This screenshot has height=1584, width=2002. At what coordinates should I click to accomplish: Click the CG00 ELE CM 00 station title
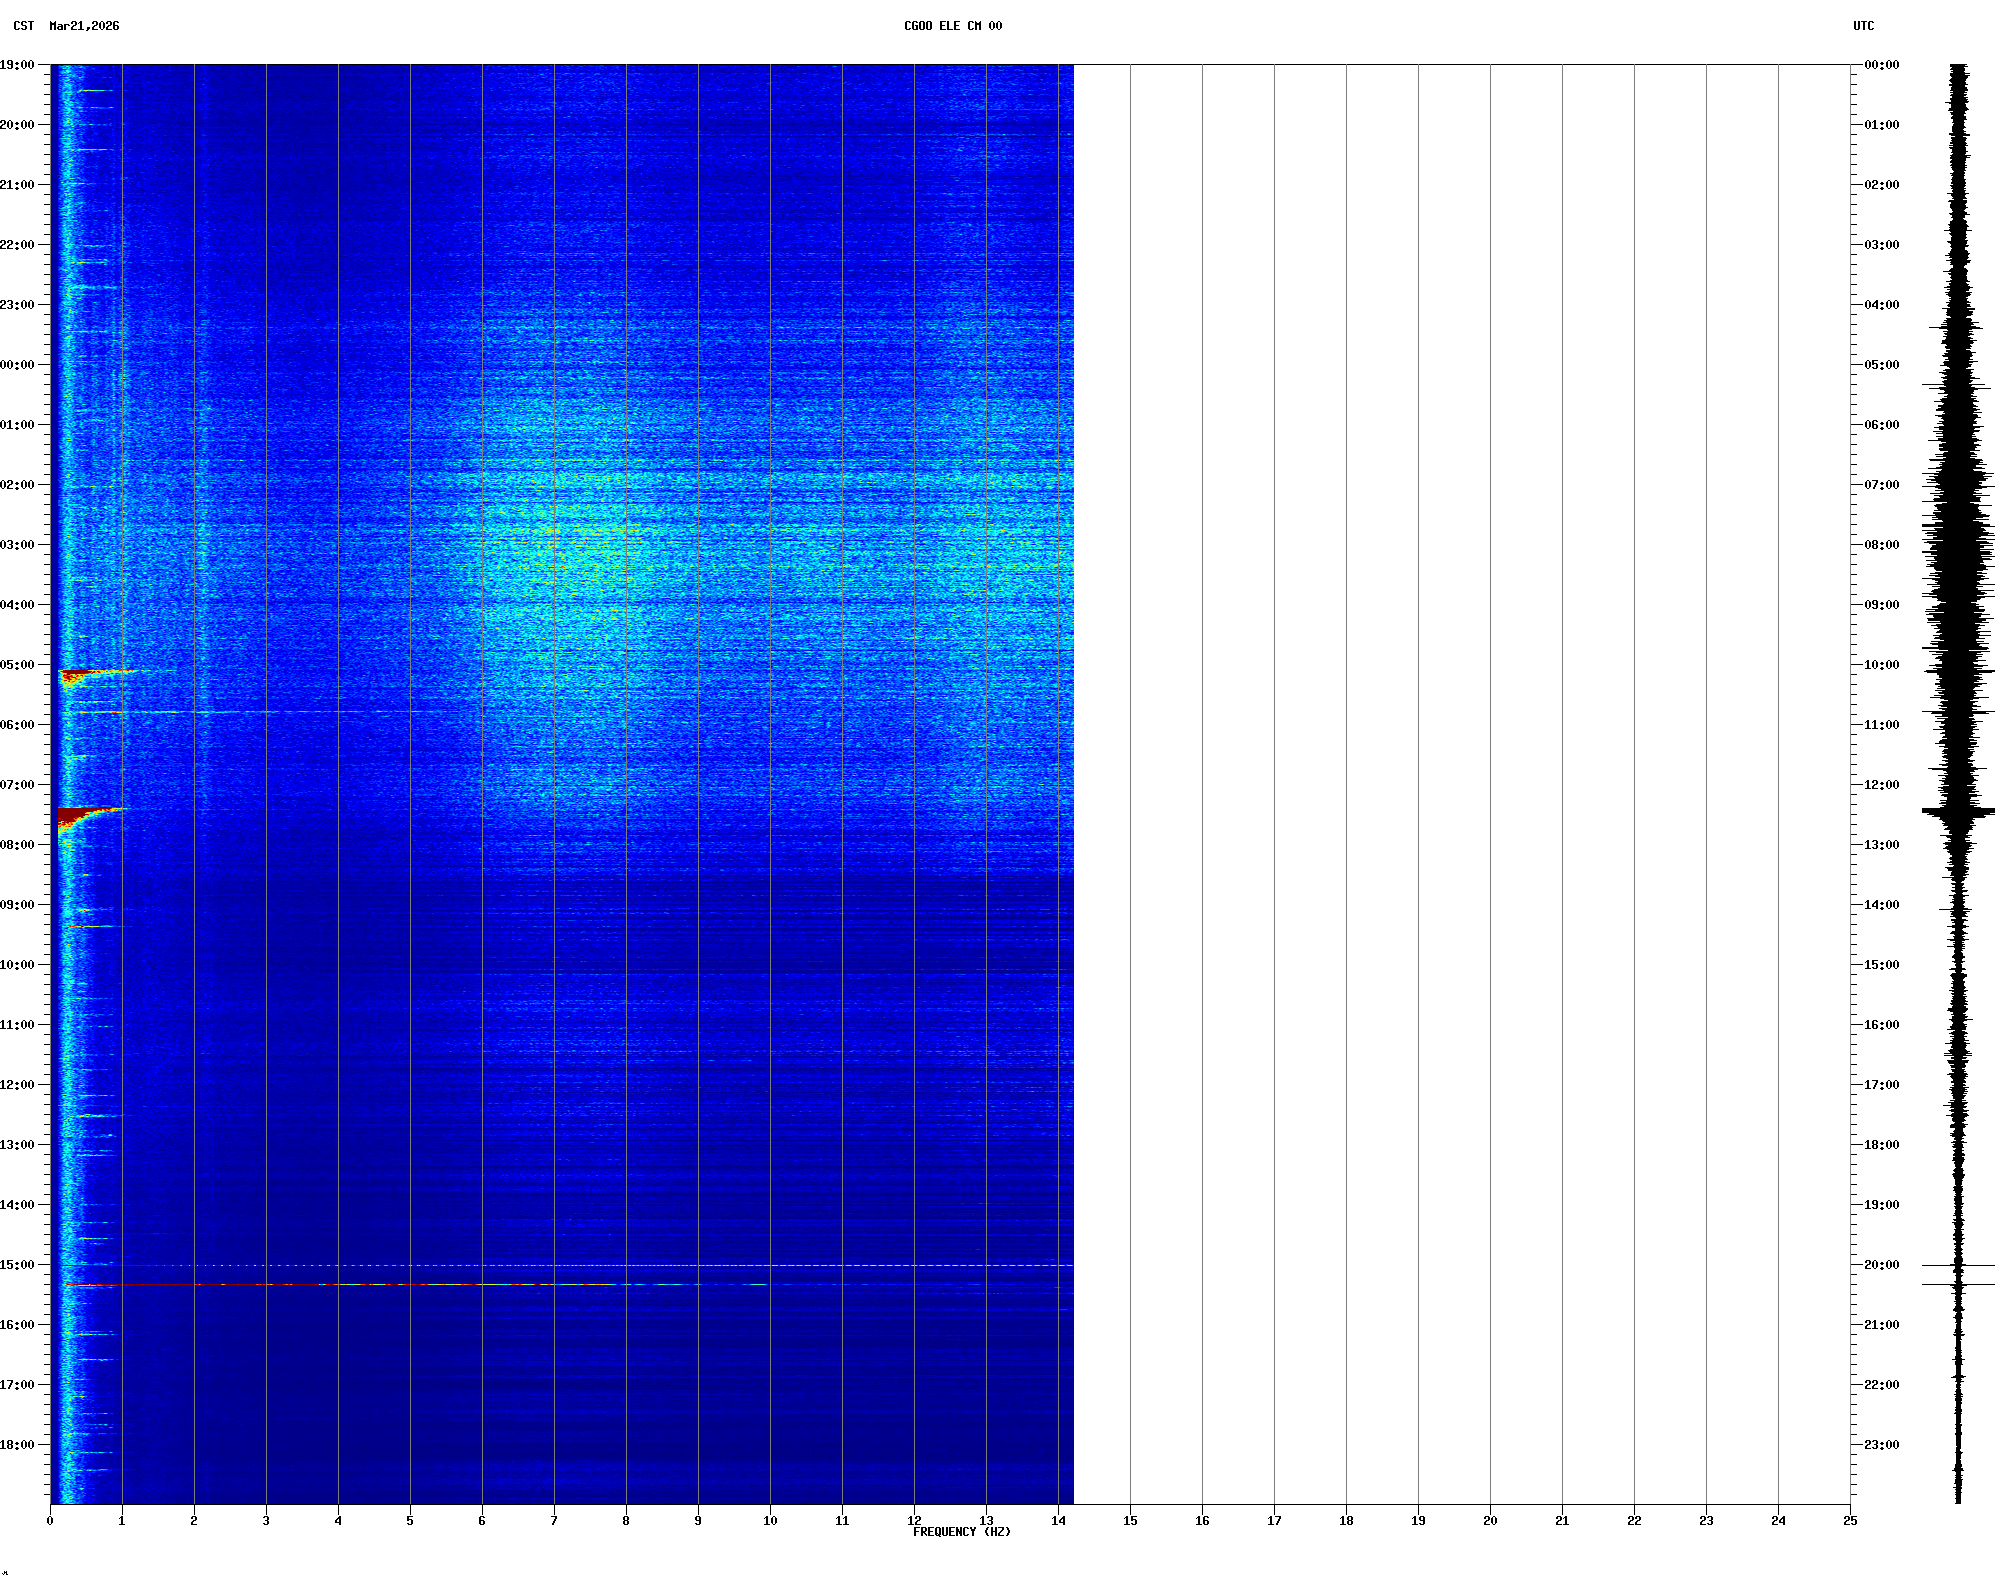[952, 26]
